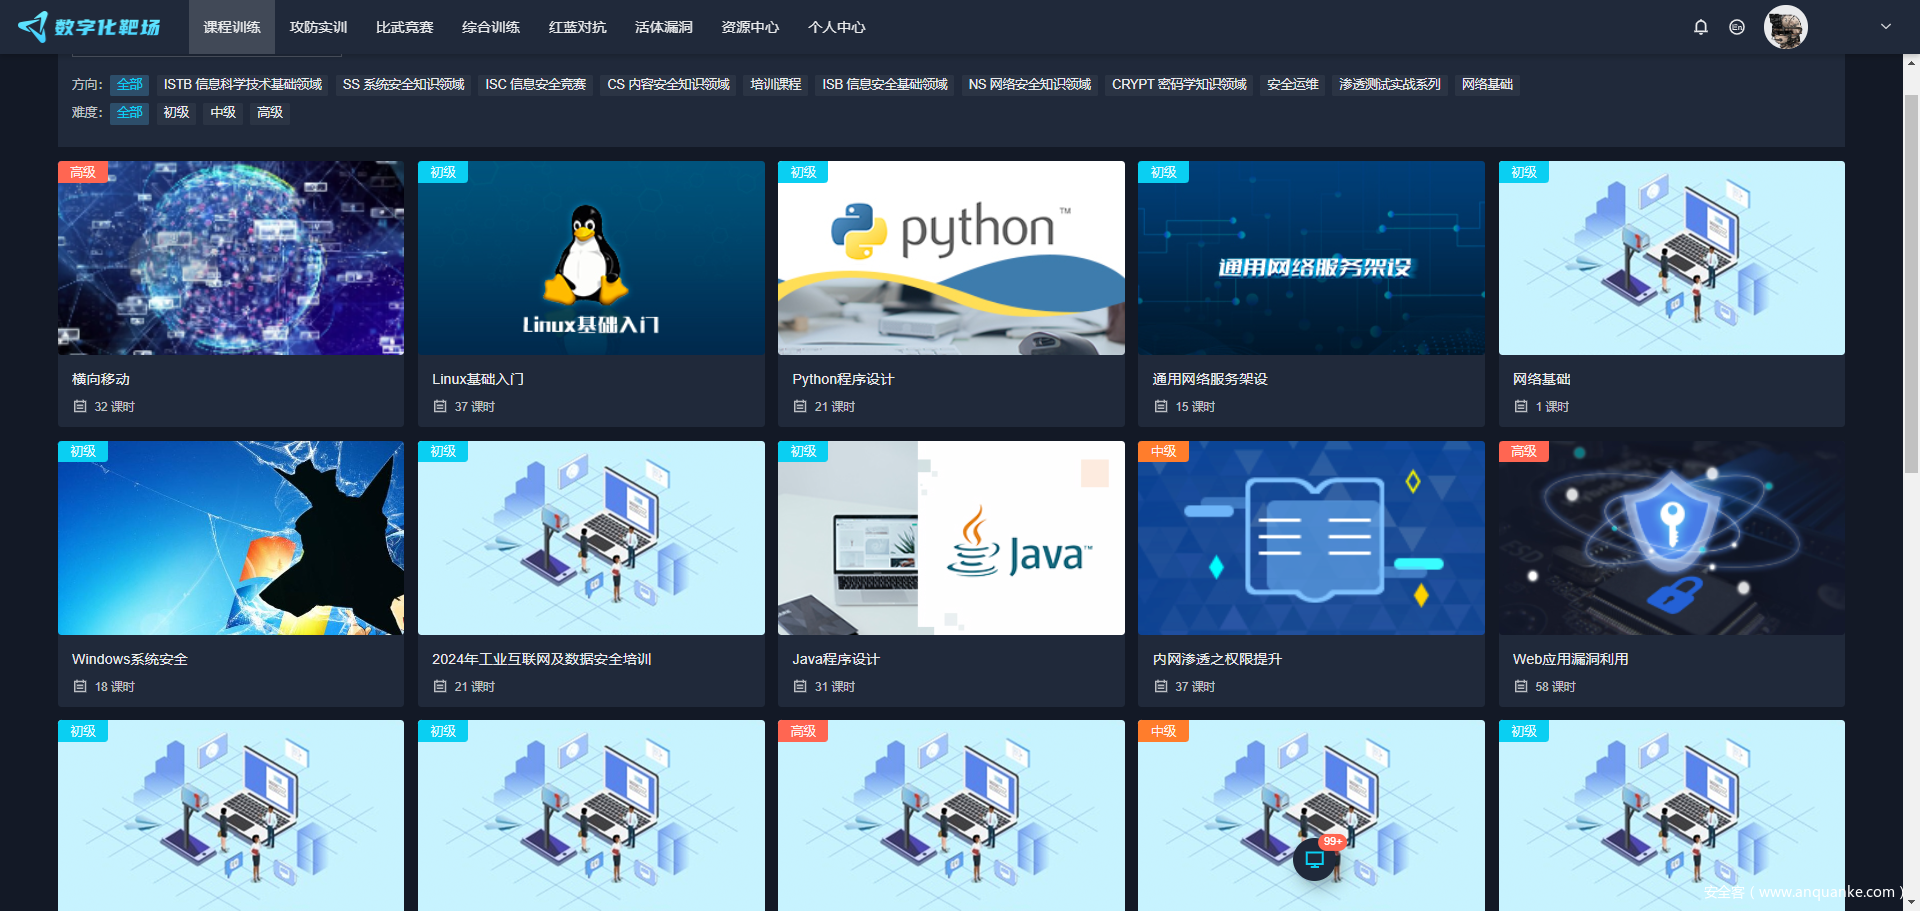The width and height of the screenshot is (1920, 911).
Task: Open the notification bell
Action: pyautogui.click(x=1701, y=27)
